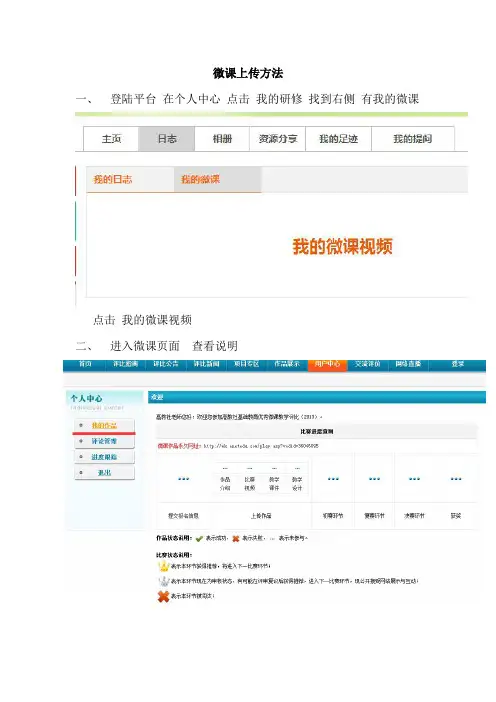The image size is (496, 702).
Task: Click the bullet icon beside 我的作品
Action: click(81, 425)
